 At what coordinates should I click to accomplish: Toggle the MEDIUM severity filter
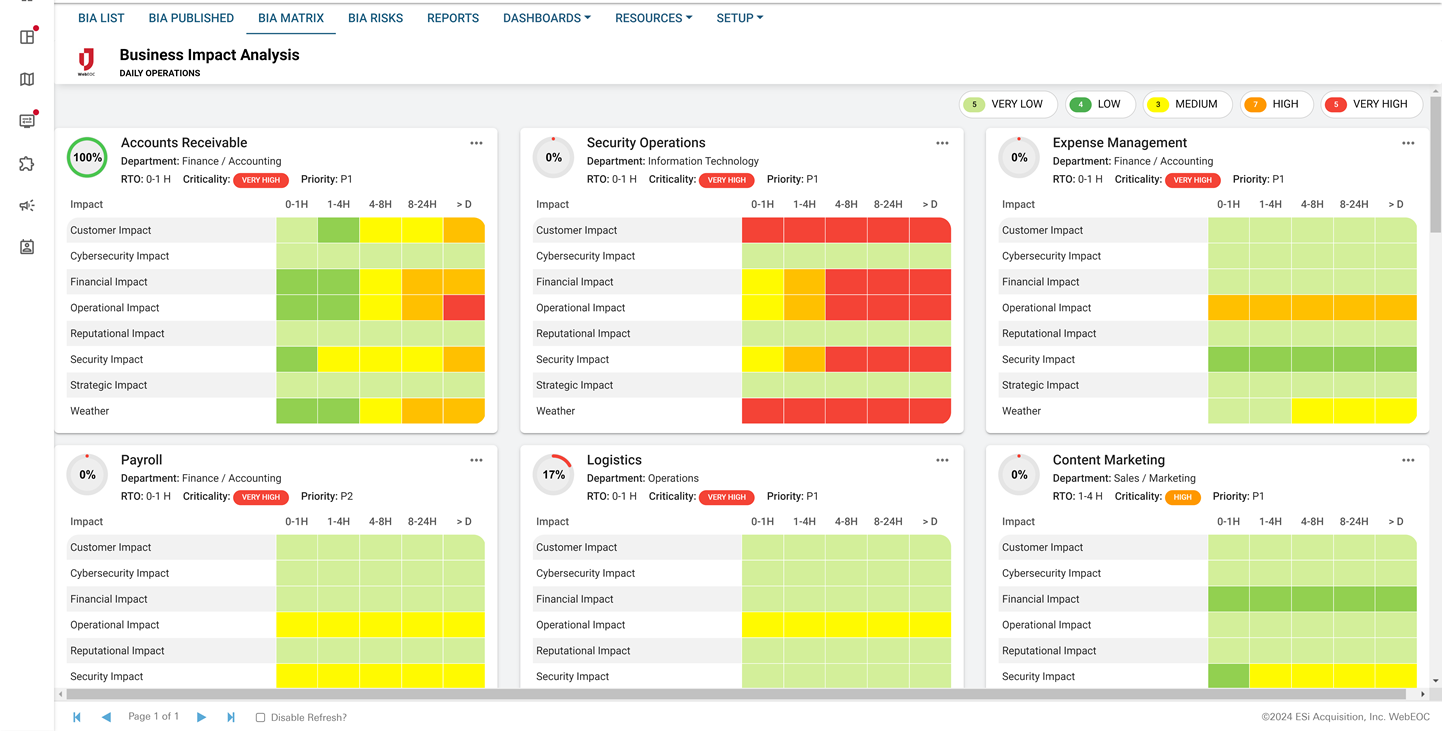[1187, 104]
